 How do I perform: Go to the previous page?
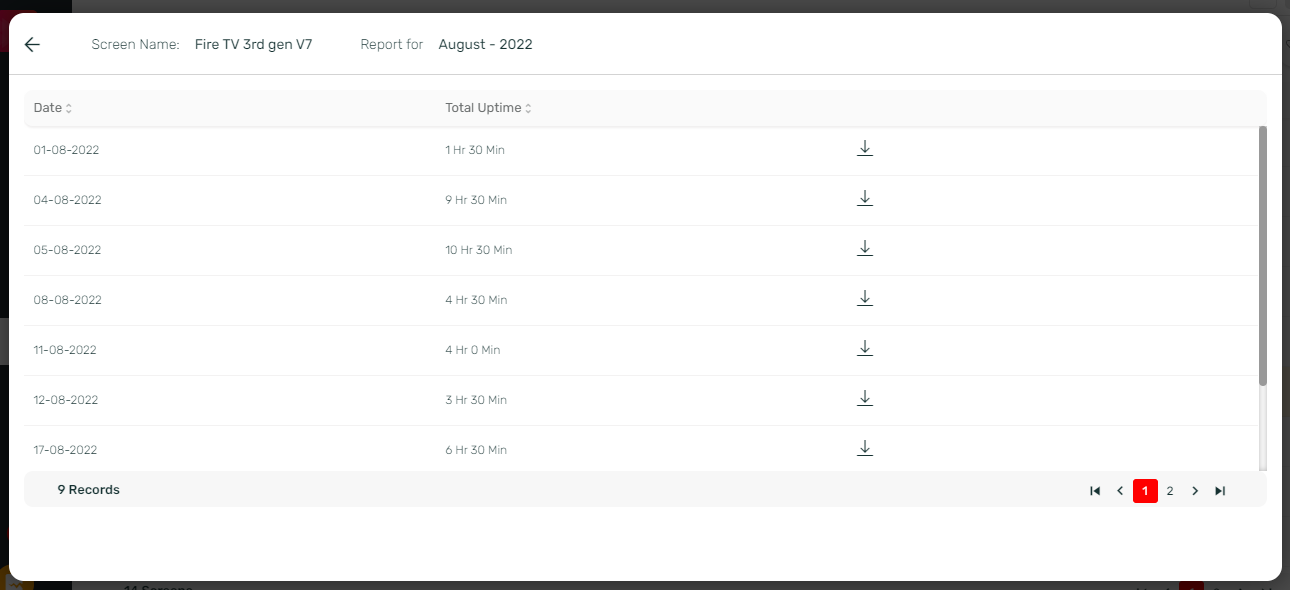(x=1120, y=491)
